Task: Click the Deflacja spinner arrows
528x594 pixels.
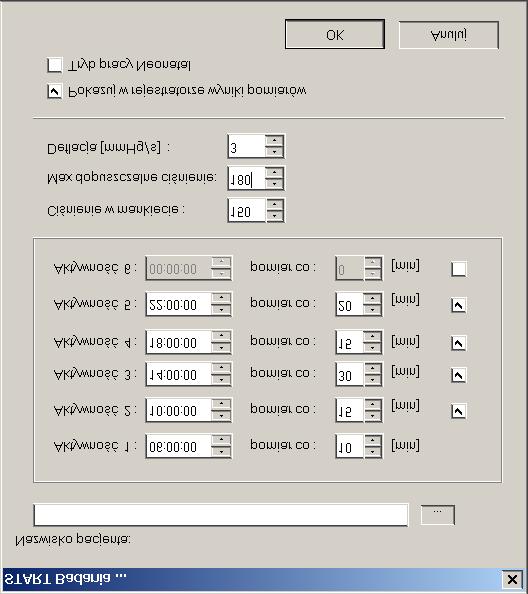Action: 274,146
